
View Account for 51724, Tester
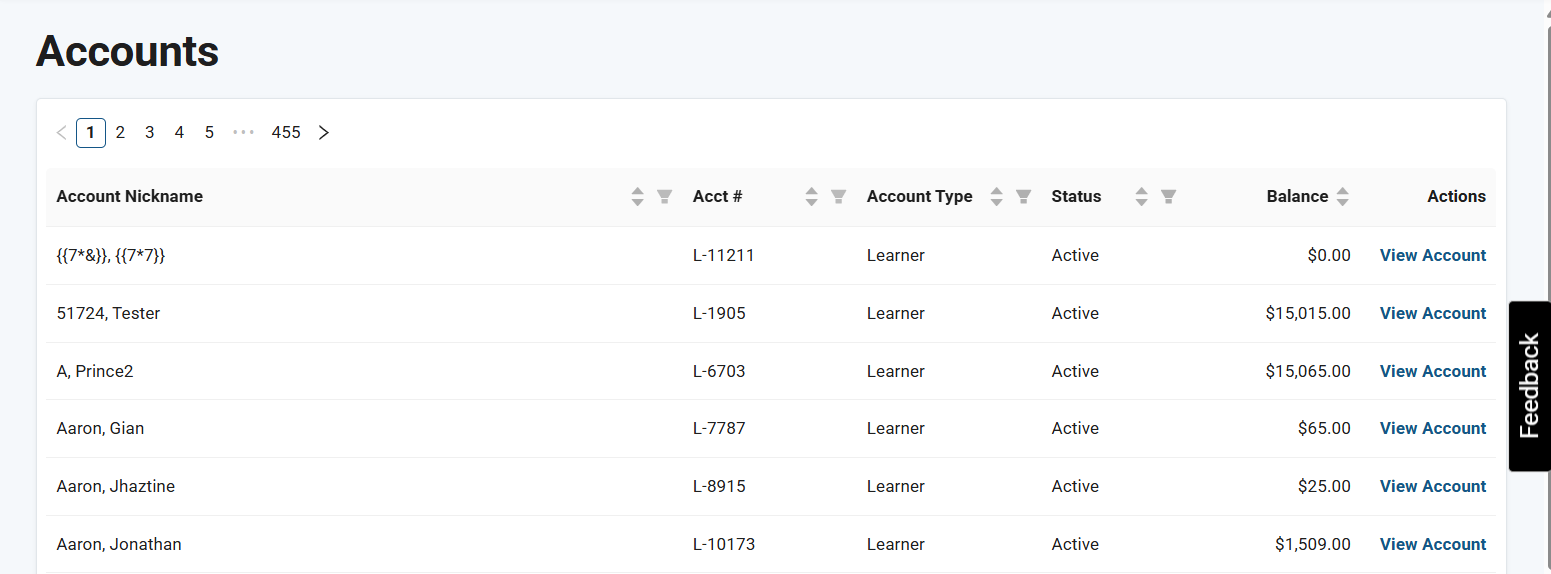point(1432,314)
